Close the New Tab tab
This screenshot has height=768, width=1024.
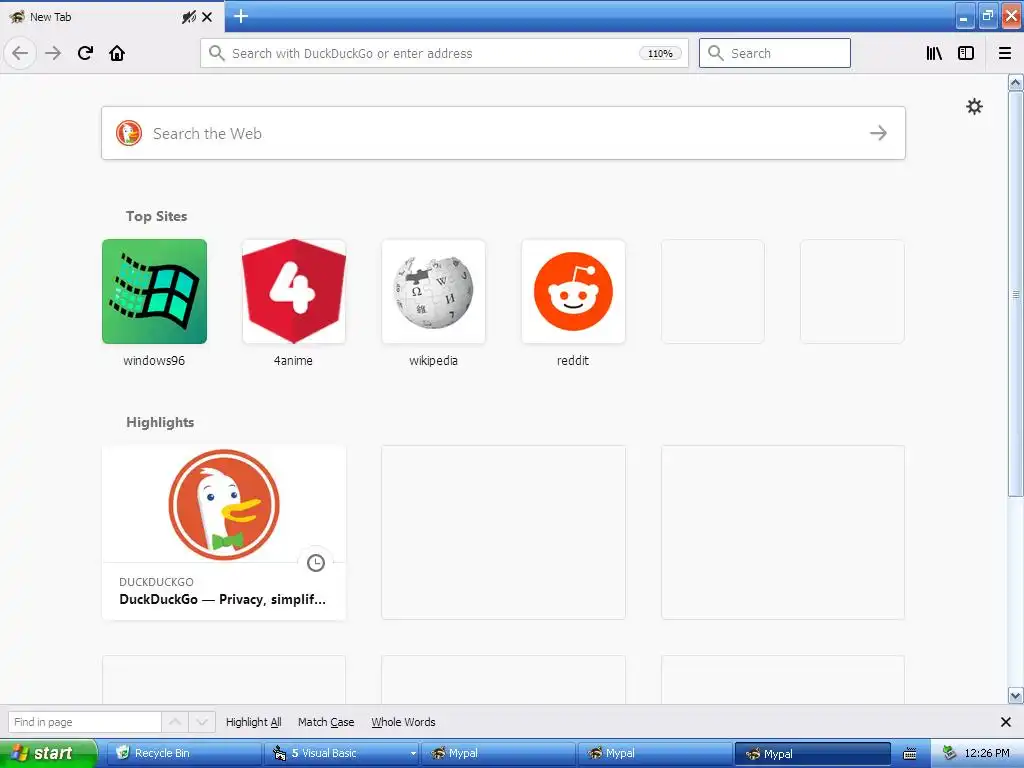click(x=207, y=17)
